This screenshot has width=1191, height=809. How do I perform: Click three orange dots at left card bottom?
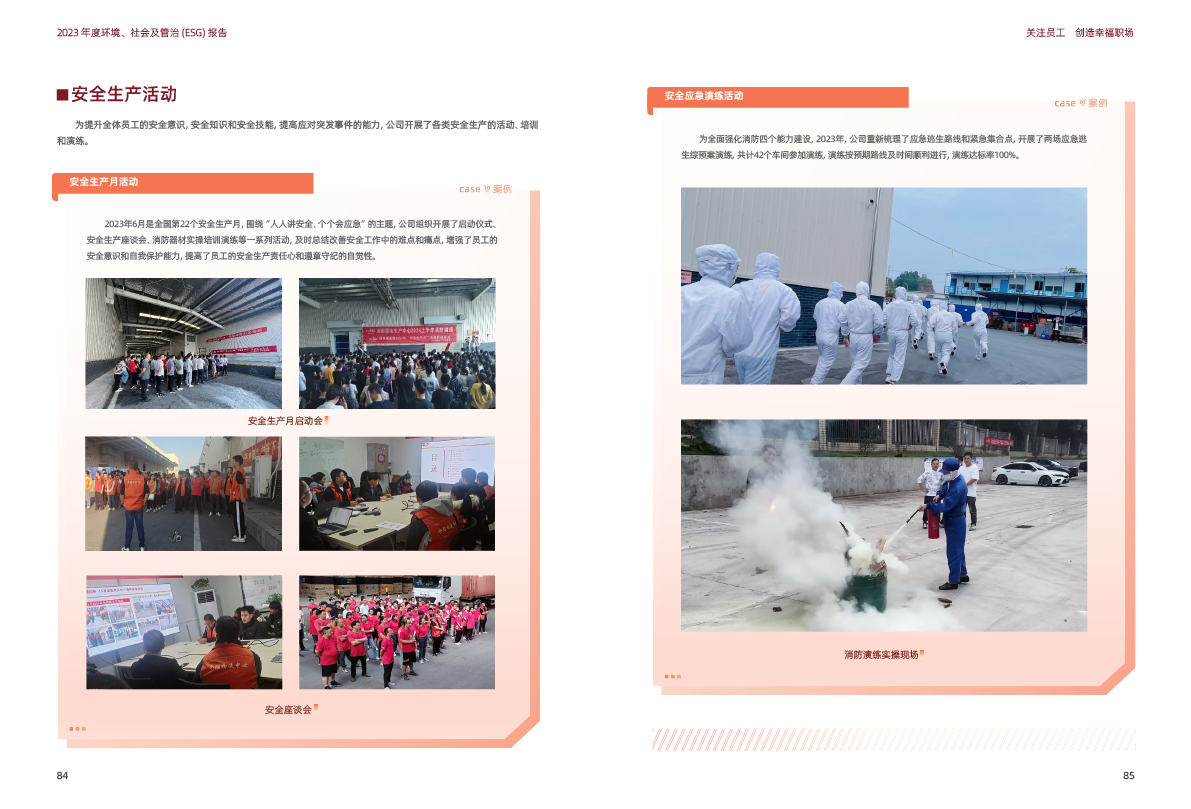click(x=77, y=729)
